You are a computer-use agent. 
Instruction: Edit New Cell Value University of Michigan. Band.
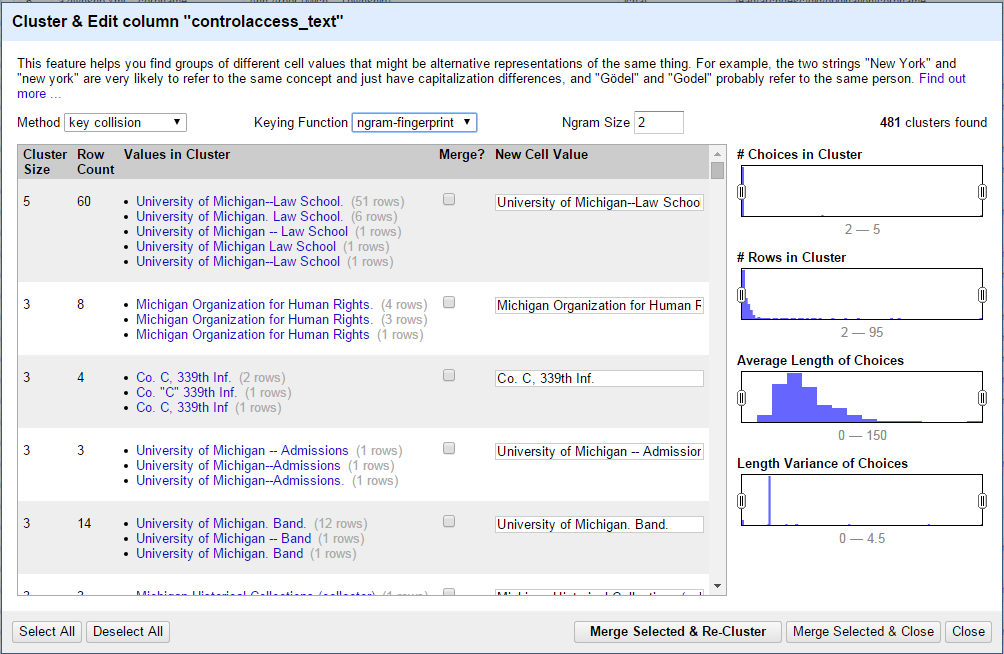tap(599, 525)
